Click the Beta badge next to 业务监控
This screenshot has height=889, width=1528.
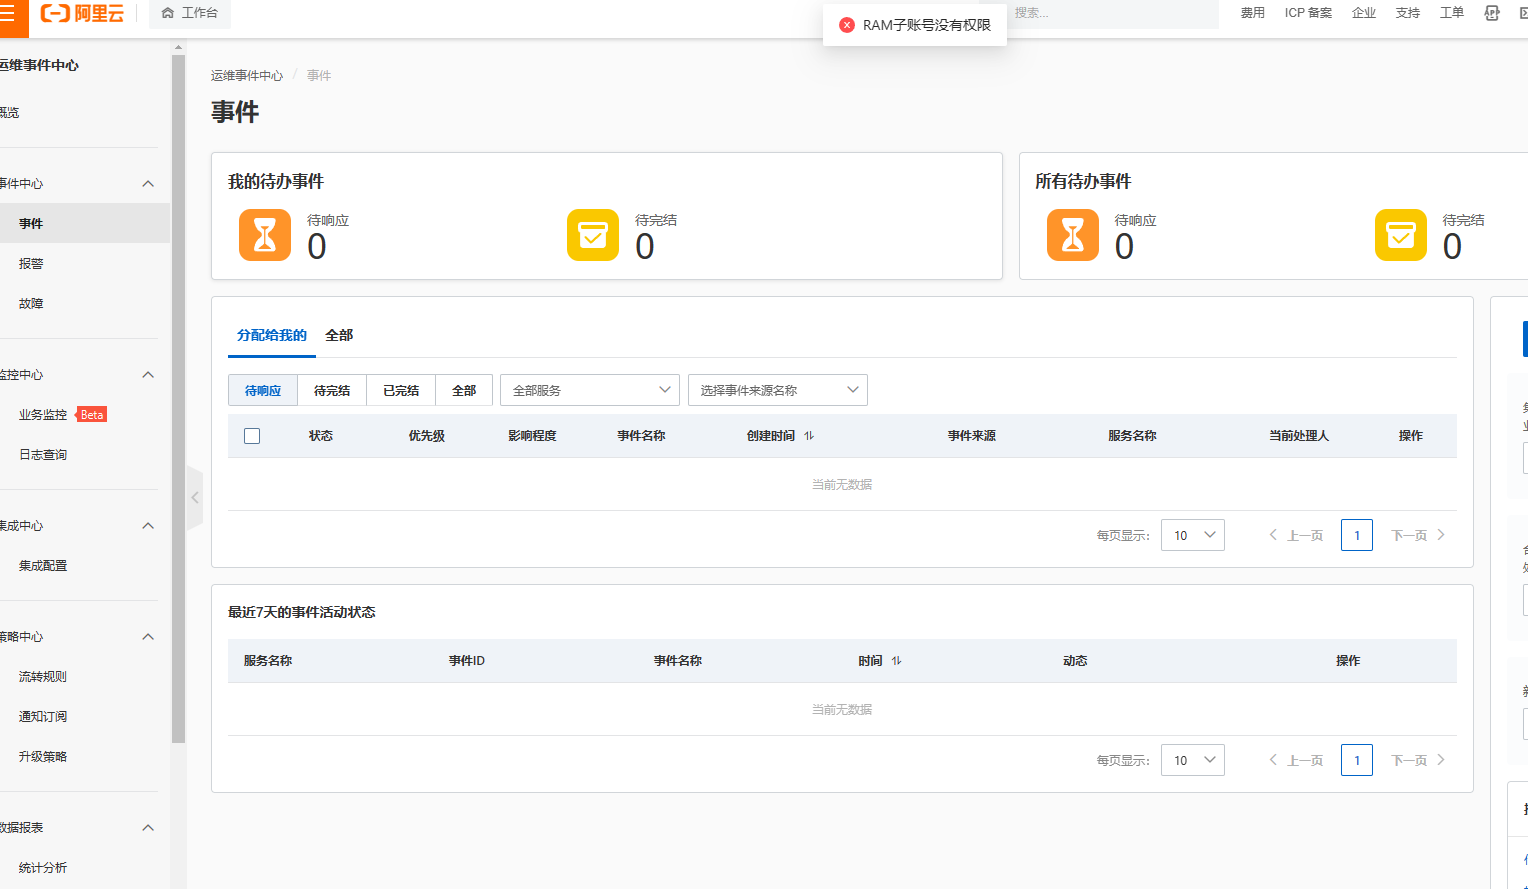pyautogui.click(x=92, y=415)
